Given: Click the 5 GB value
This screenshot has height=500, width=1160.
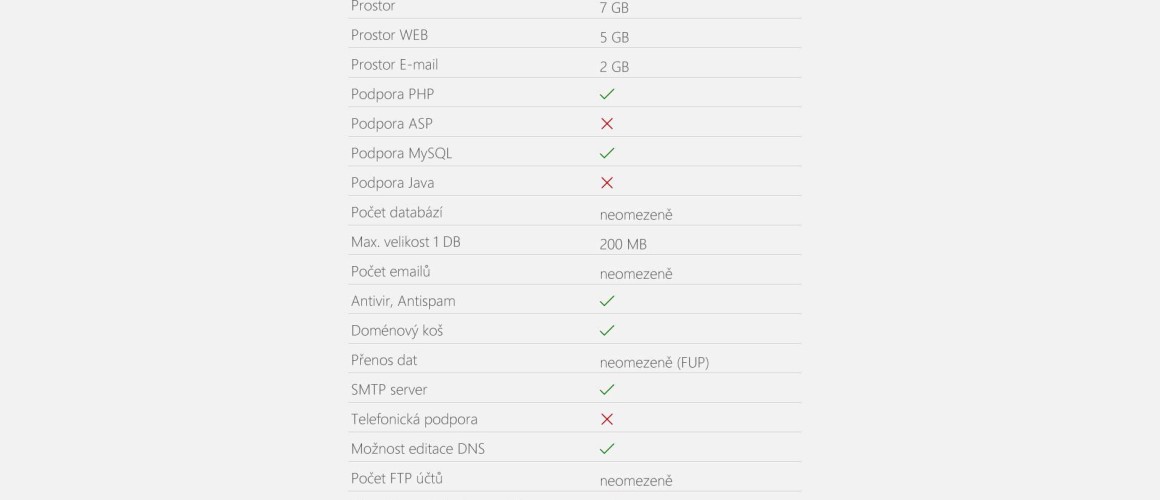Looking at the screenshot, I should [x=614, y=37].
